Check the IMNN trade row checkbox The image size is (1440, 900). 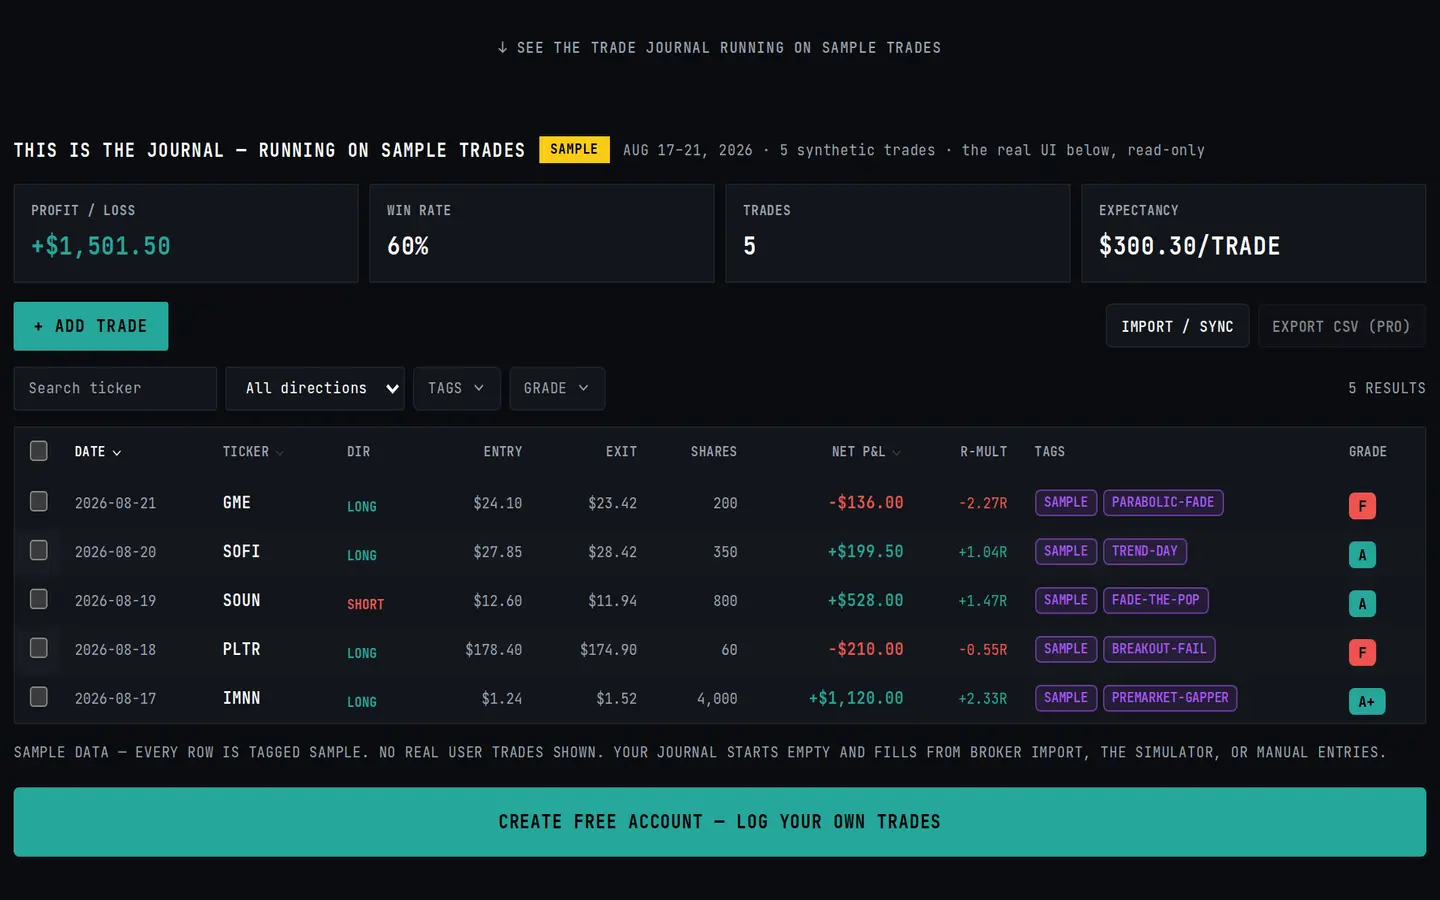pos(39,697)
